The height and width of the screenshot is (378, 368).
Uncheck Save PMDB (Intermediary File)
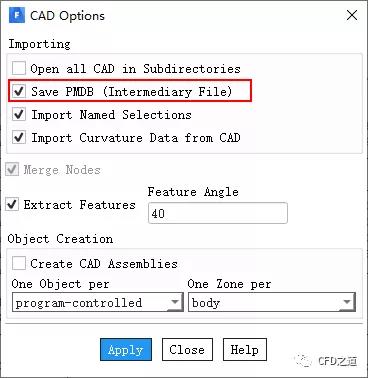point(19,91)
